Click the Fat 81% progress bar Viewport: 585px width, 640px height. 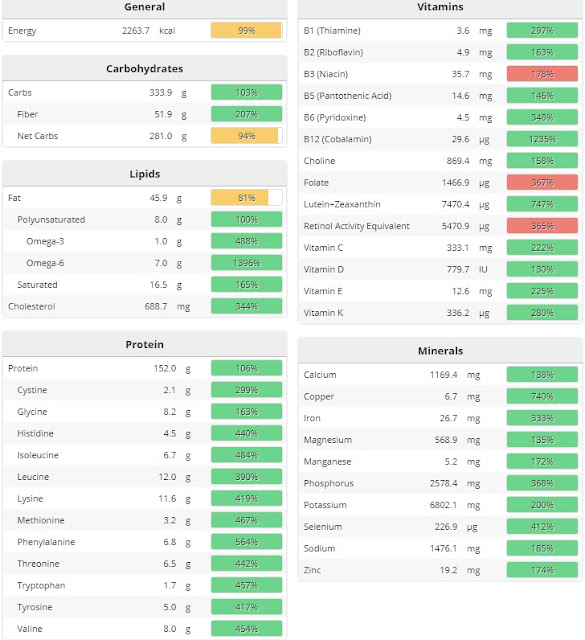[x=247, y=198]
